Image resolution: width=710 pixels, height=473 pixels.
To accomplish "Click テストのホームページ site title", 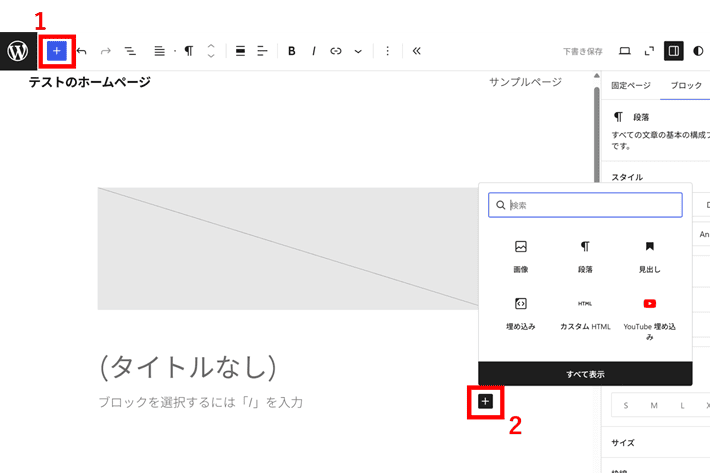I will tap(89, 82).
